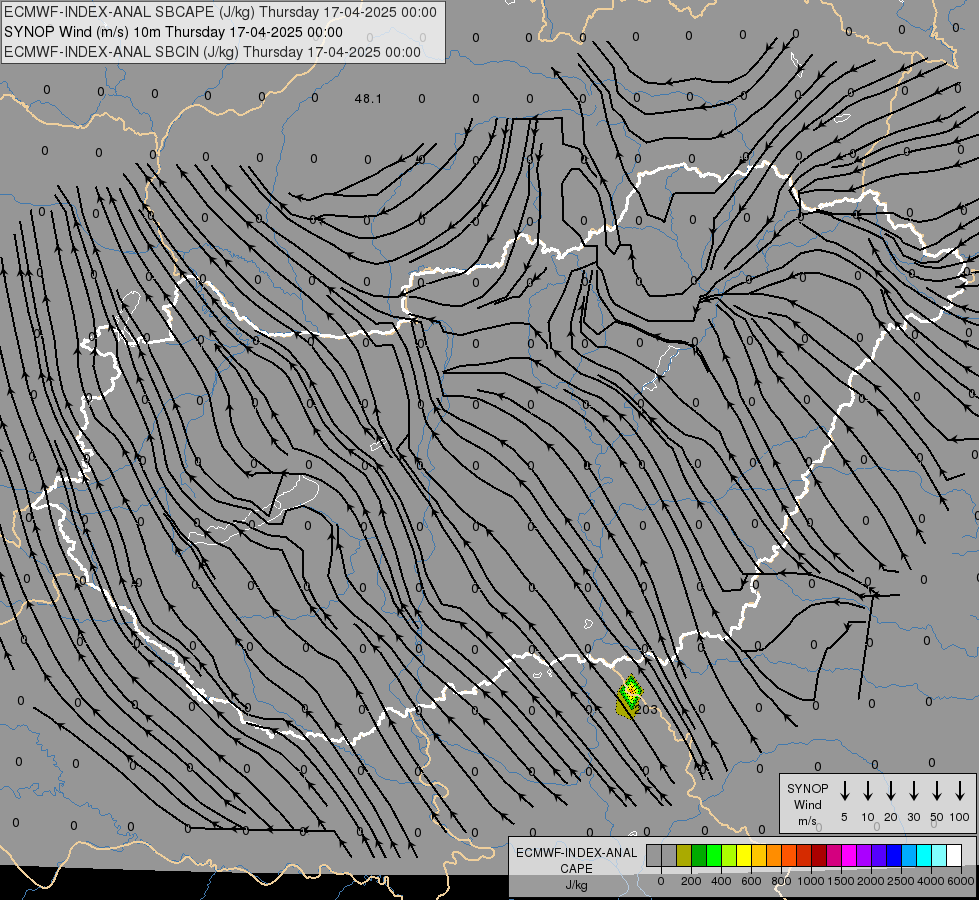
Task: Select the dark green CAPE legend swatch
Action: [699, 855]
